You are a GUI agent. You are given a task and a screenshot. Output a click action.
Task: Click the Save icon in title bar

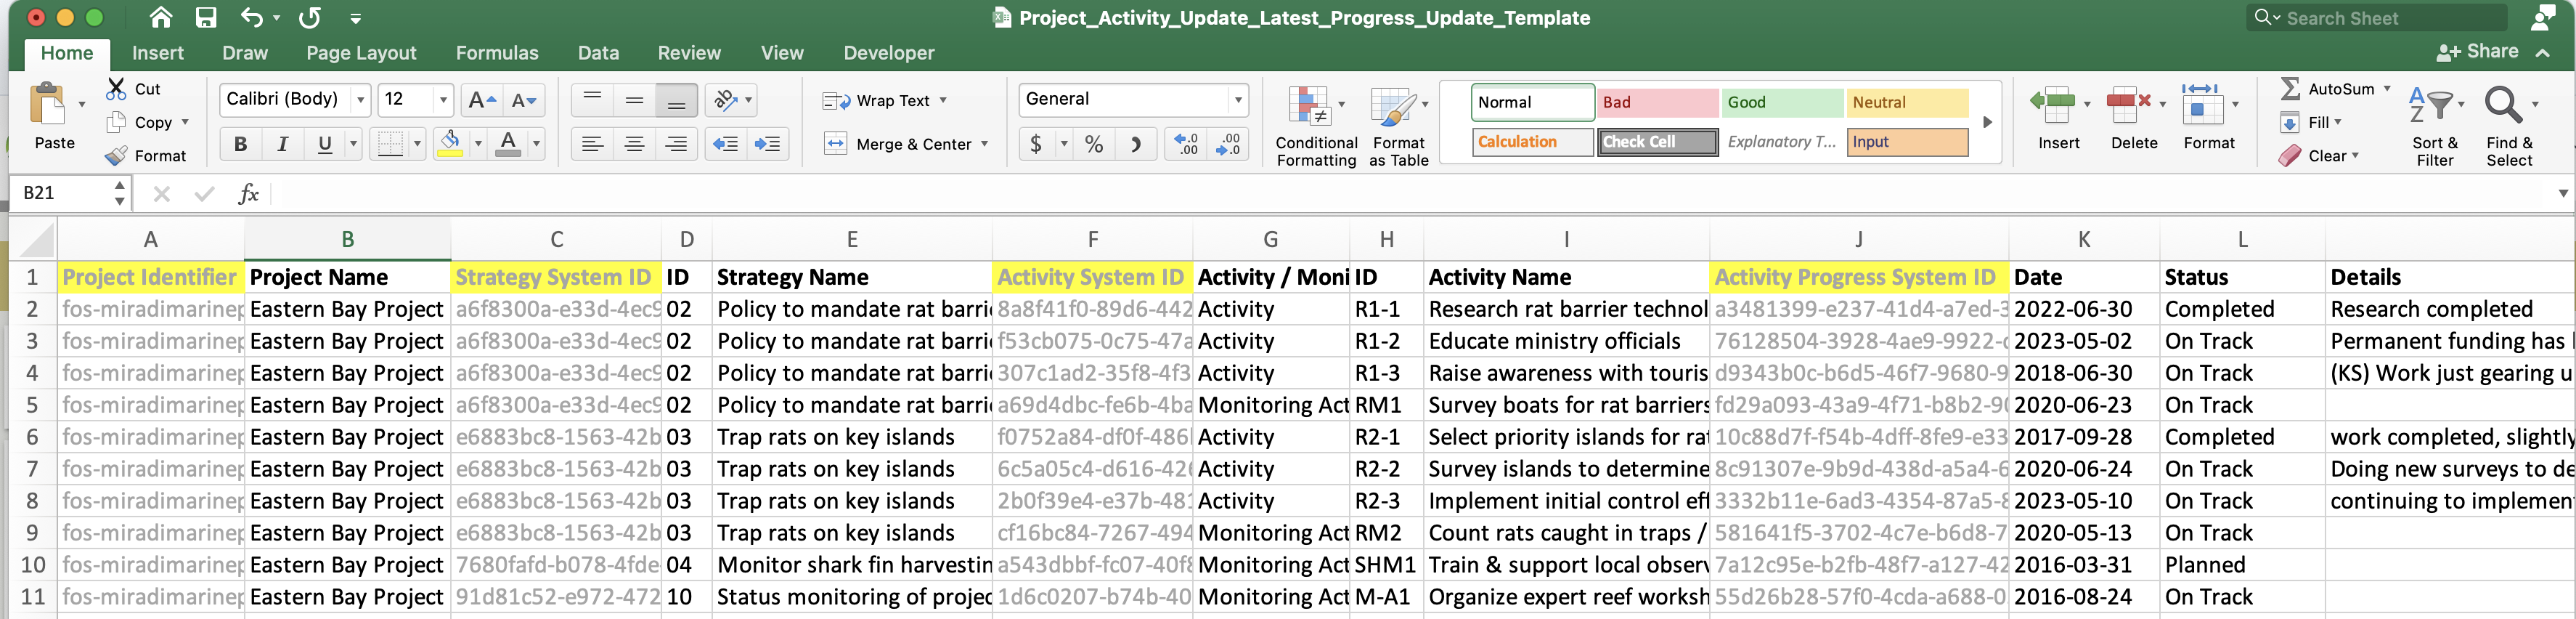tap(206, 18)
